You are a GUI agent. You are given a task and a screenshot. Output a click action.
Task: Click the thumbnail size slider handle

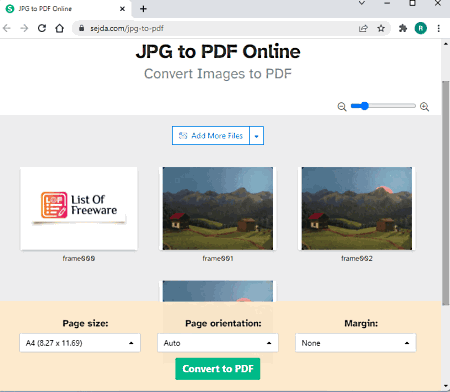click(x=365, y=106)
